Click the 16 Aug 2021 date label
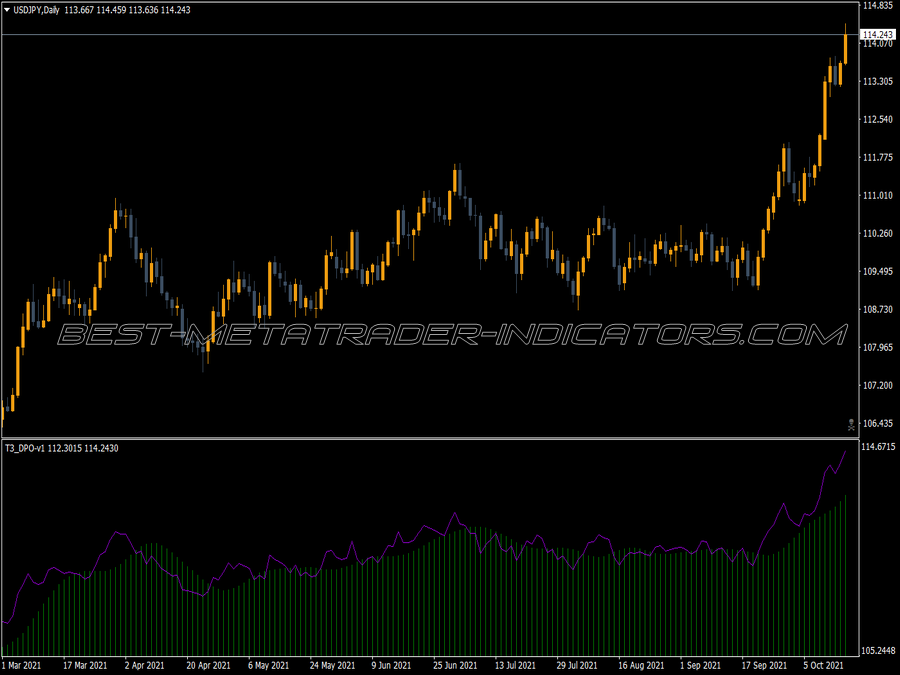This screenshot has width=900, height=675. pyautogui.click(x=641, y=665)
